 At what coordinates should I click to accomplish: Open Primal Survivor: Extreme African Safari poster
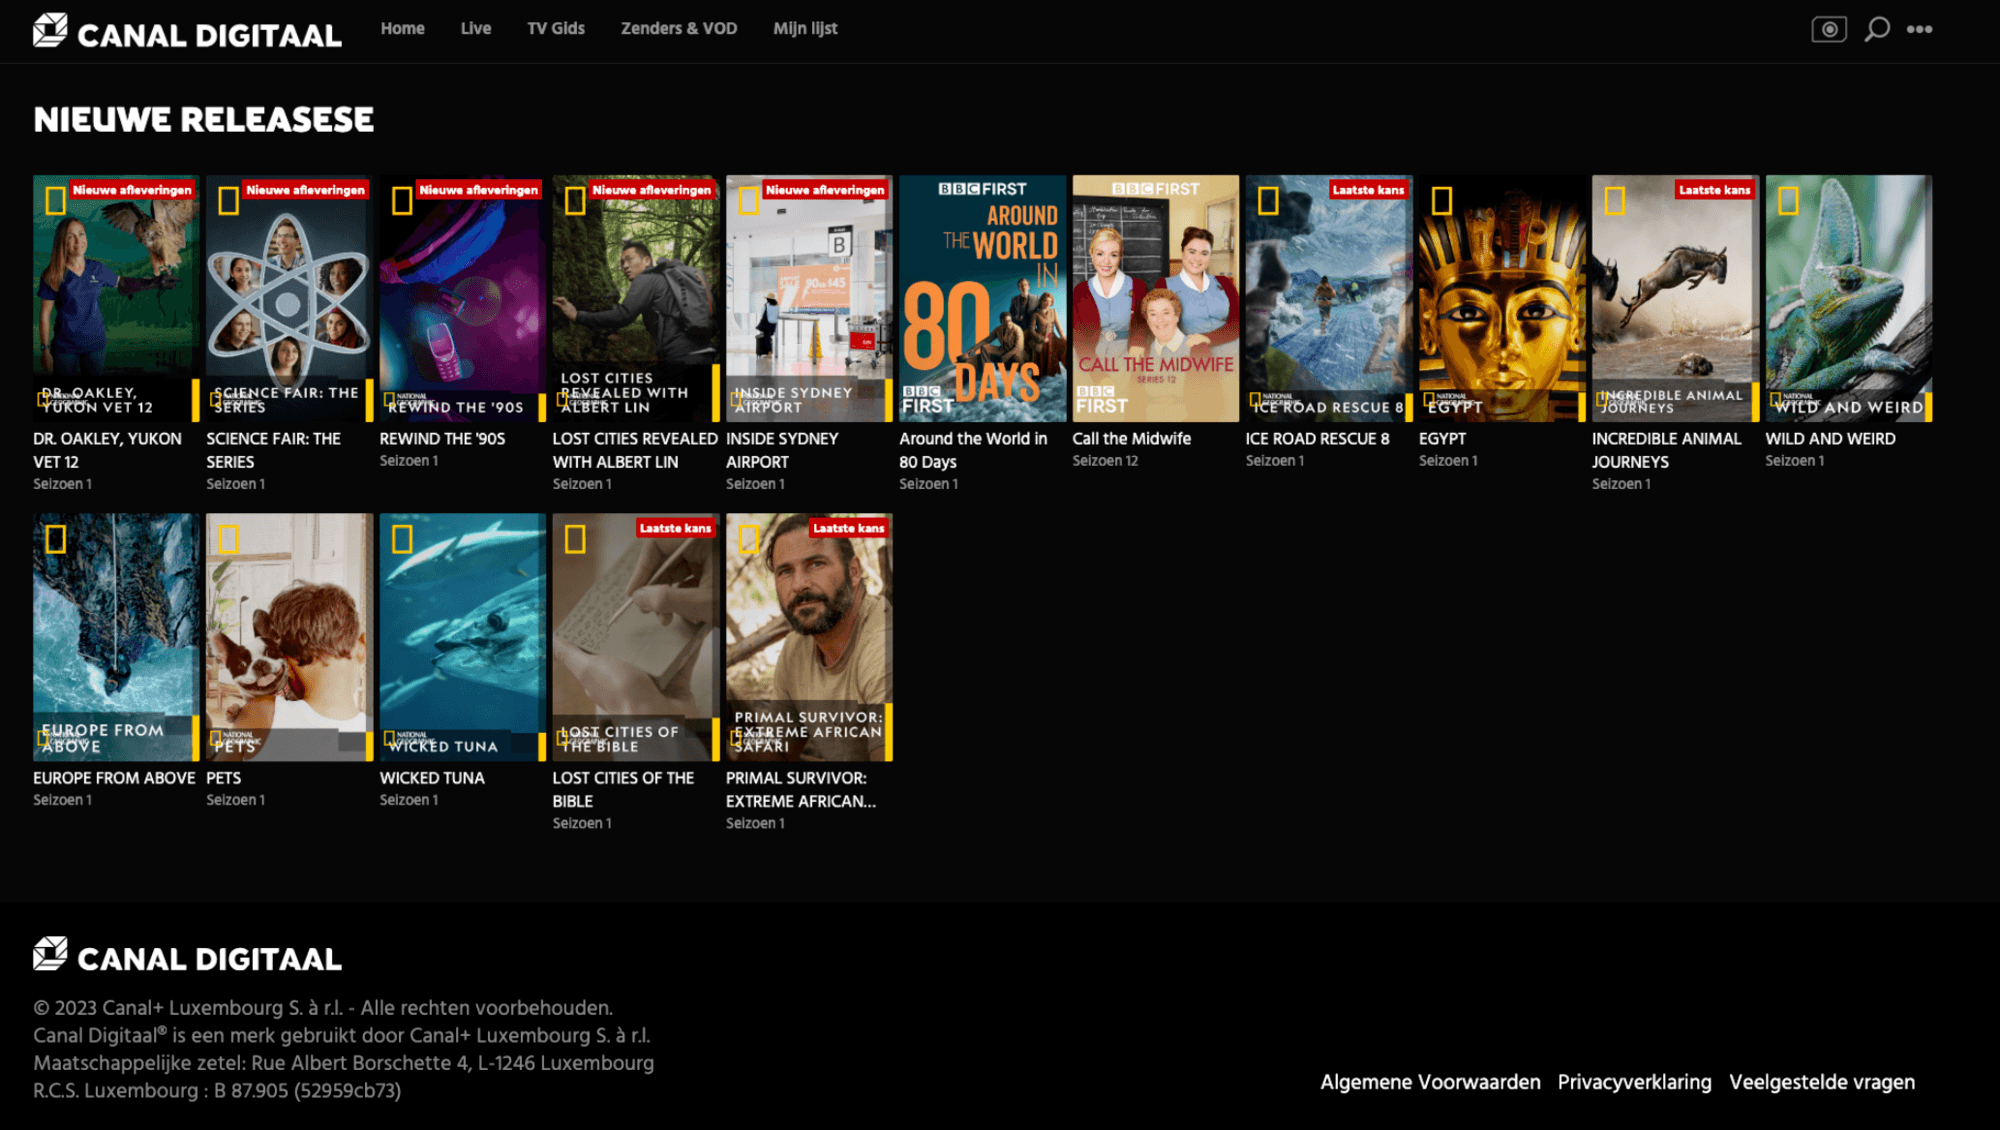tap(809, 637)
